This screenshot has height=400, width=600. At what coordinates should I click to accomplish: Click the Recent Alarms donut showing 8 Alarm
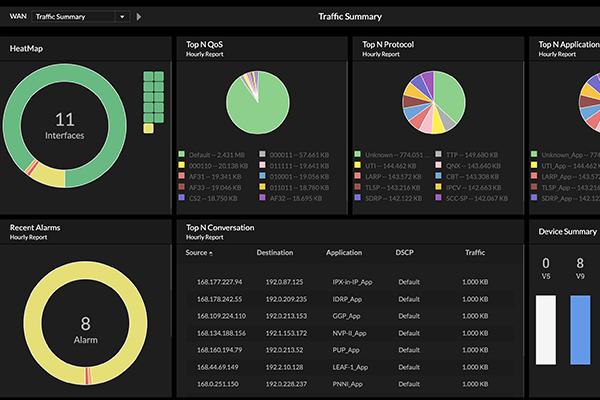(85, 323)
